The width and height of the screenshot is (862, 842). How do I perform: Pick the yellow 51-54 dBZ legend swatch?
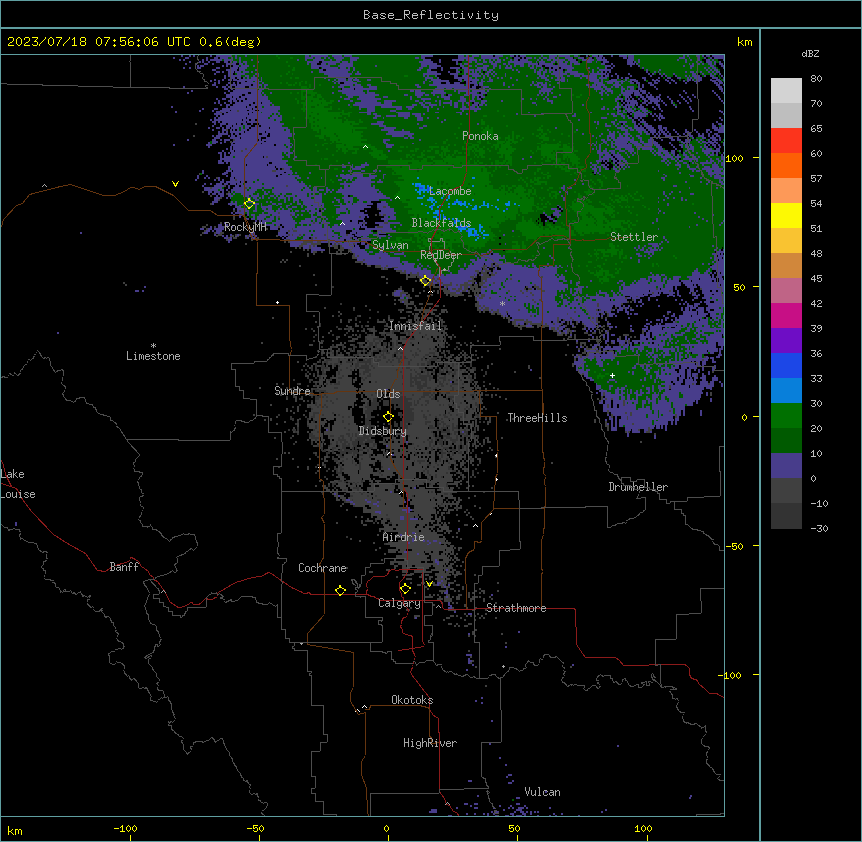(786, 215)
